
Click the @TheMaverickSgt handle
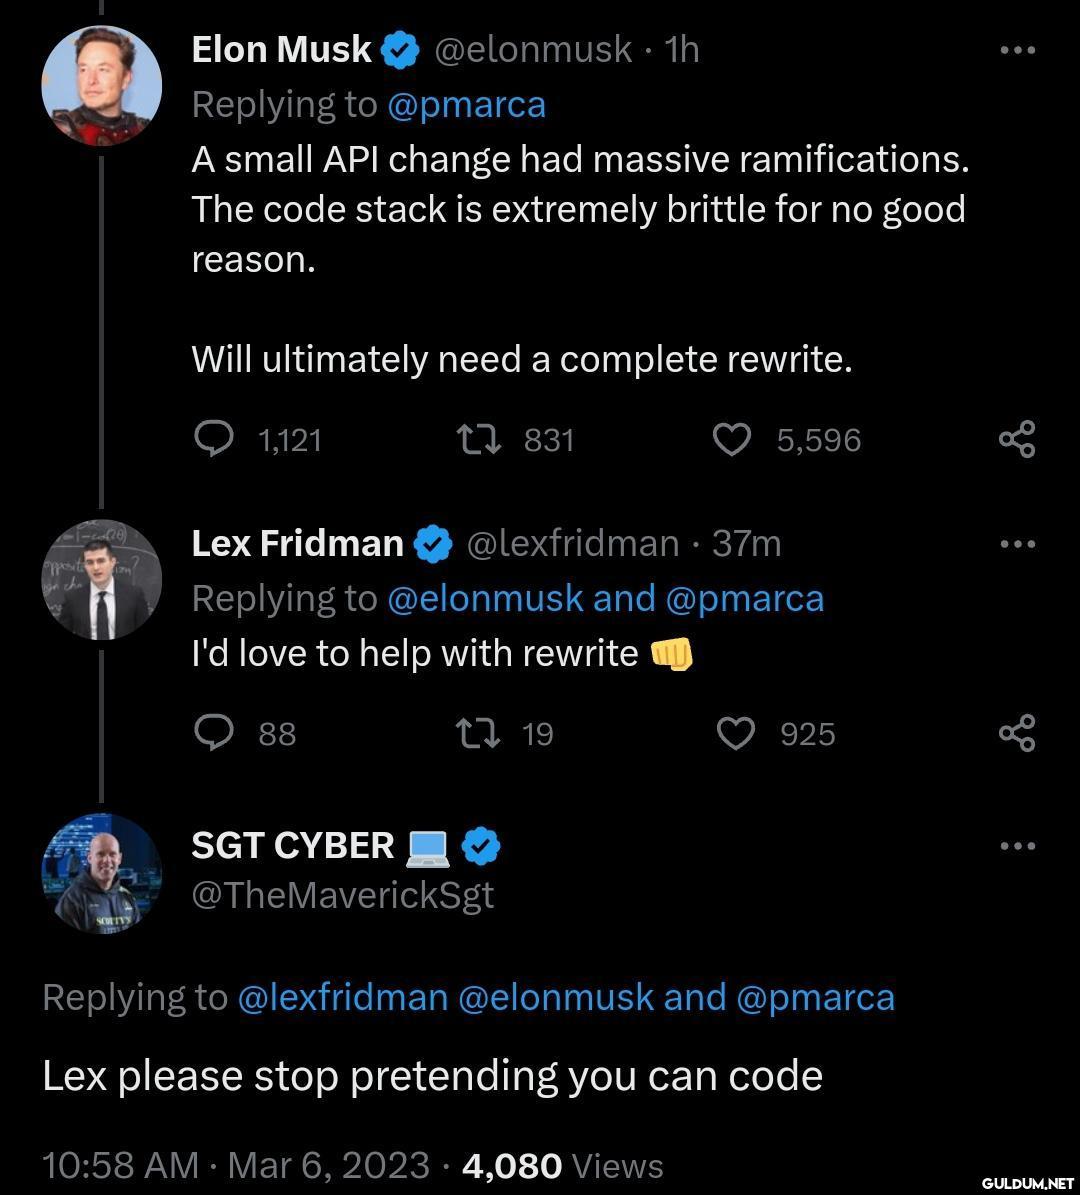click(x=342, y=896)
